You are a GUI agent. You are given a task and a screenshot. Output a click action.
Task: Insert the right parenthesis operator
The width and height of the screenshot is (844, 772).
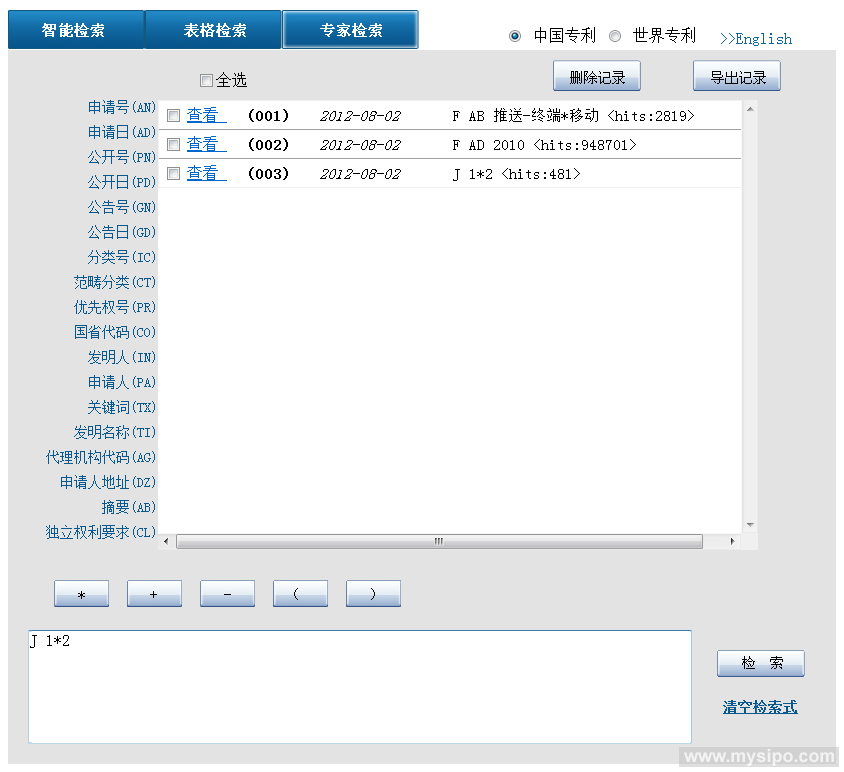pos(373,594)
